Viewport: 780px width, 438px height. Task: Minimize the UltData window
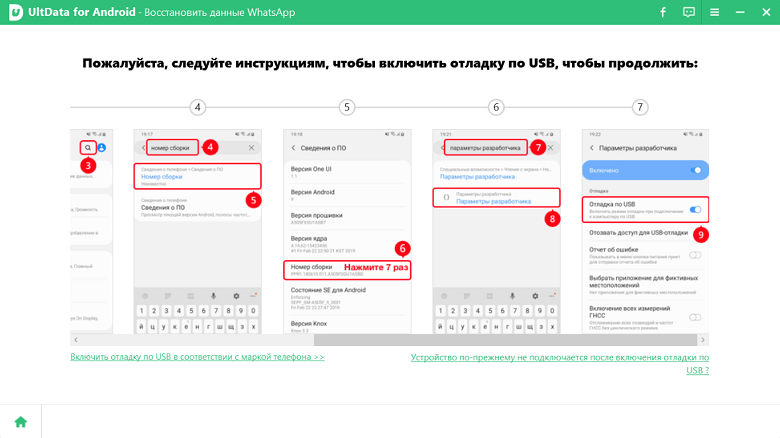pyautogui.click(x=740, y=12)
